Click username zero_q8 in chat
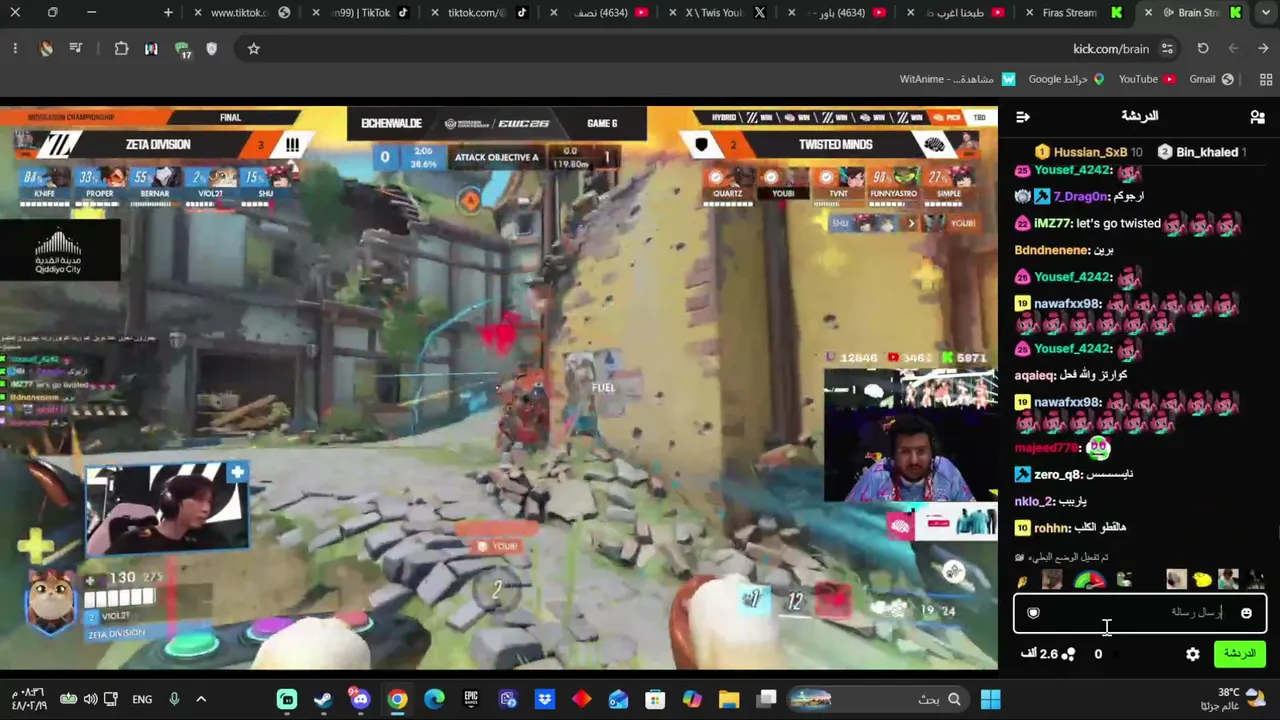1280x720 pixels. [x=1057, y=475]
